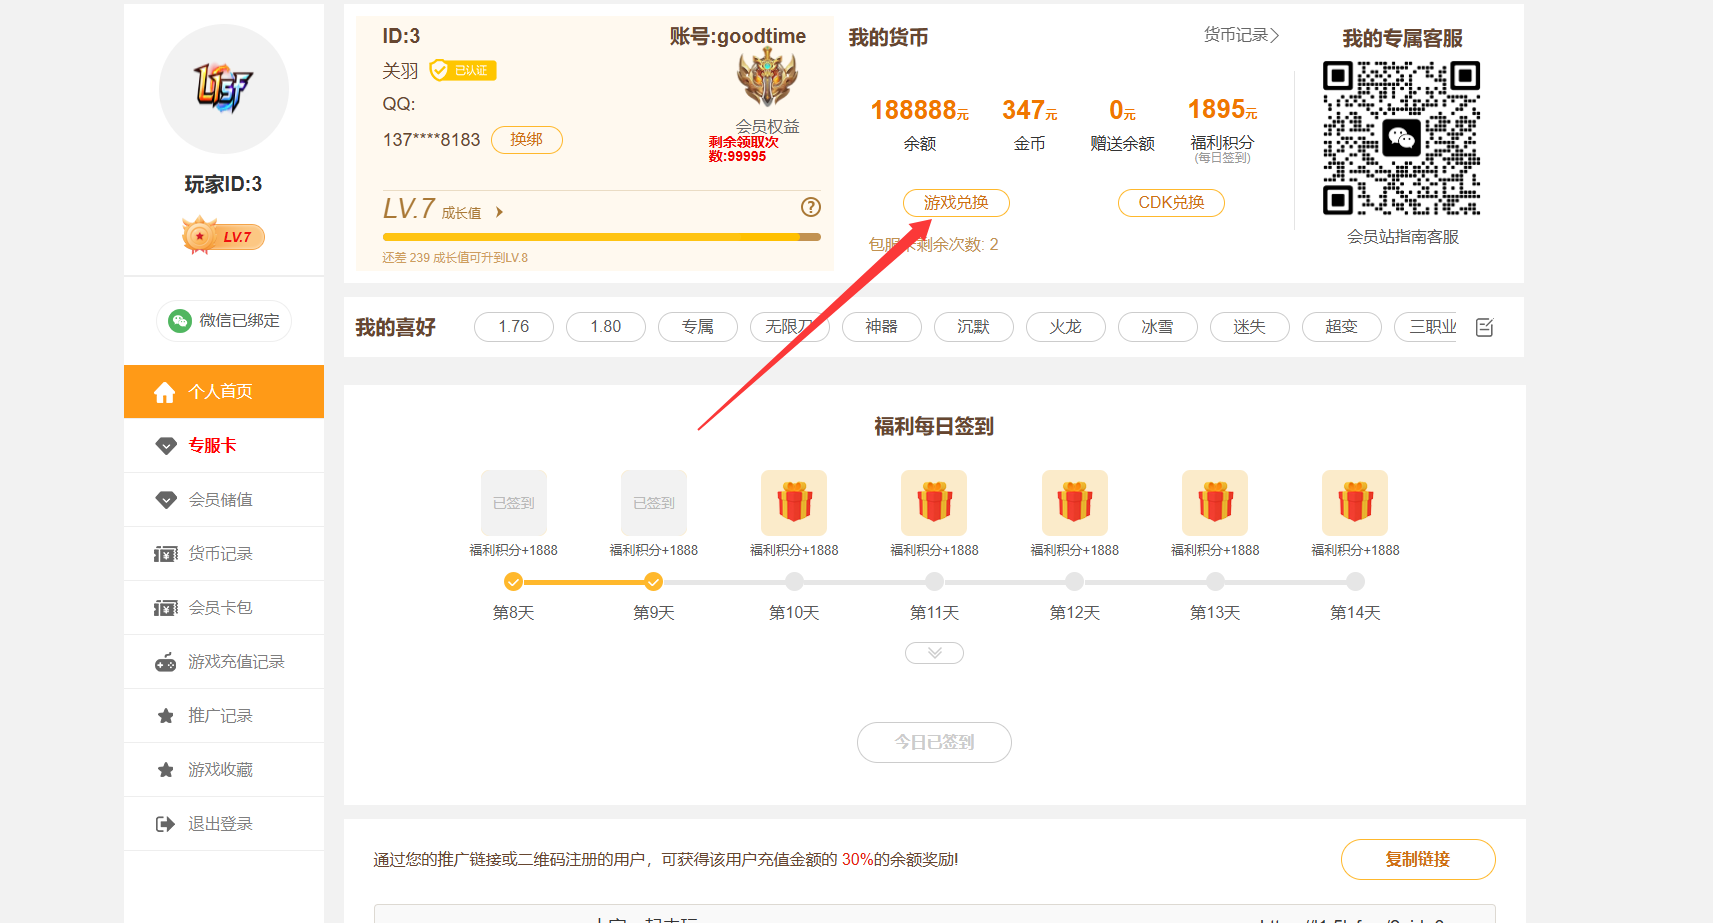This screenshot has height=923, width=1713.
Task: Select the 火龙 preference tag
Action: click(x=1066, y=327)
